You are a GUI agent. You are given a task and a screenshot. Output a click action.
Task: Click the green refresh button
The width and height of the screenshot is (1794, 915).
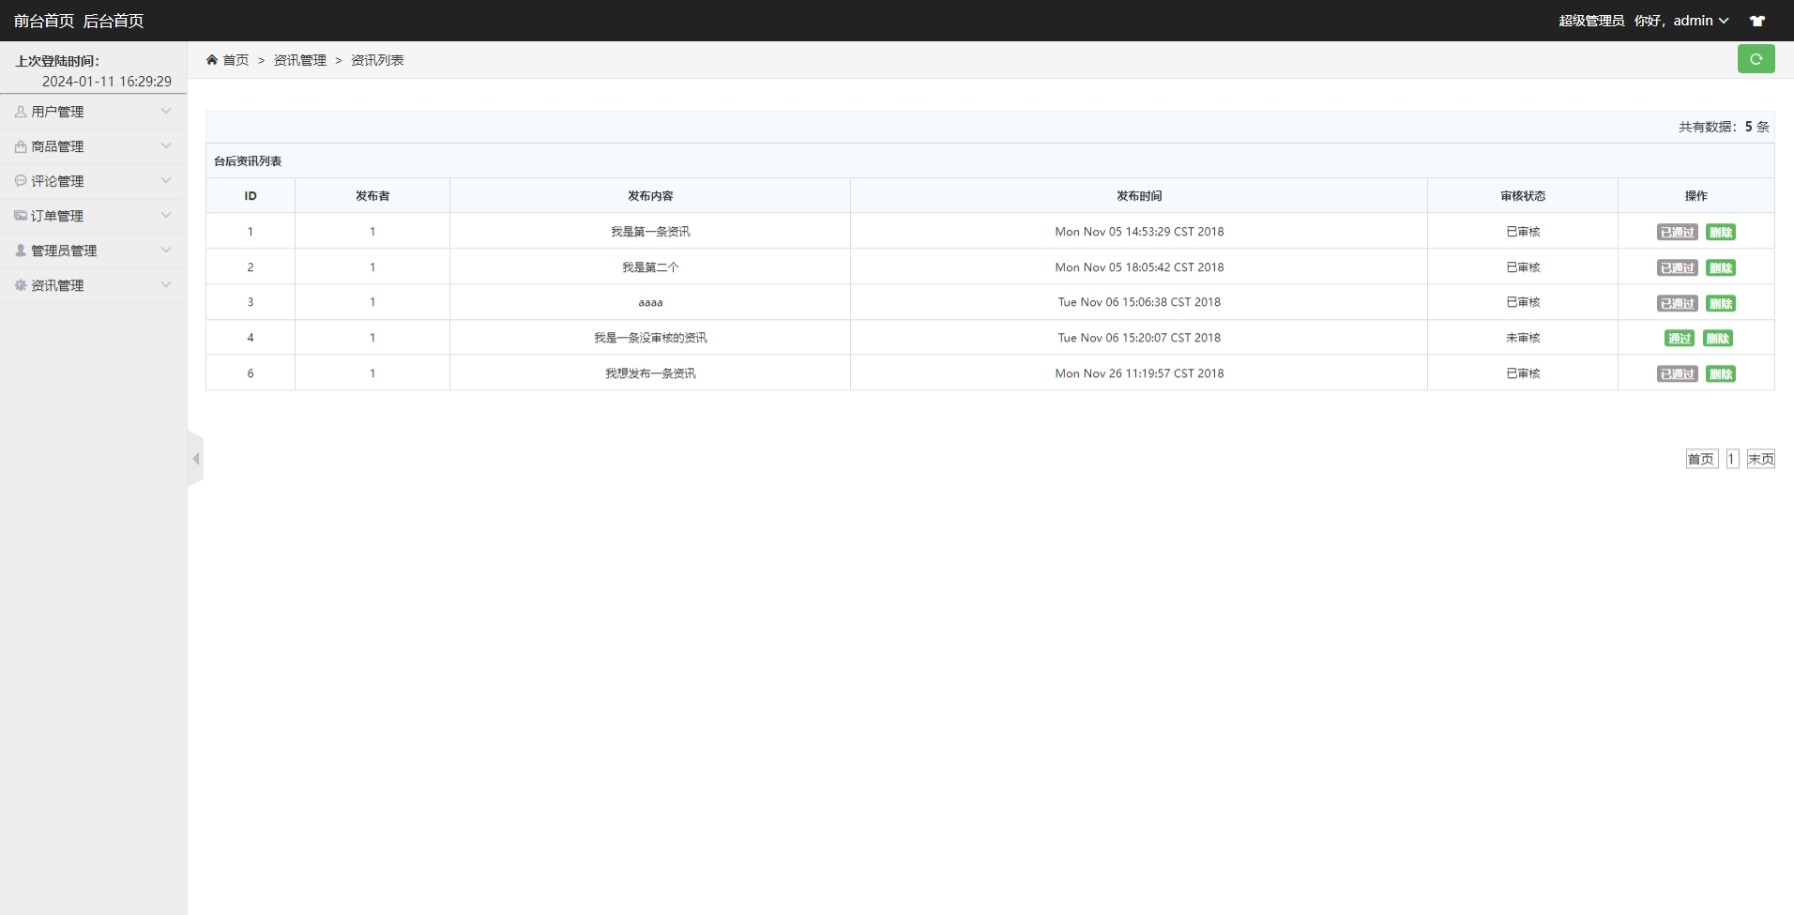pos(1755,59)
